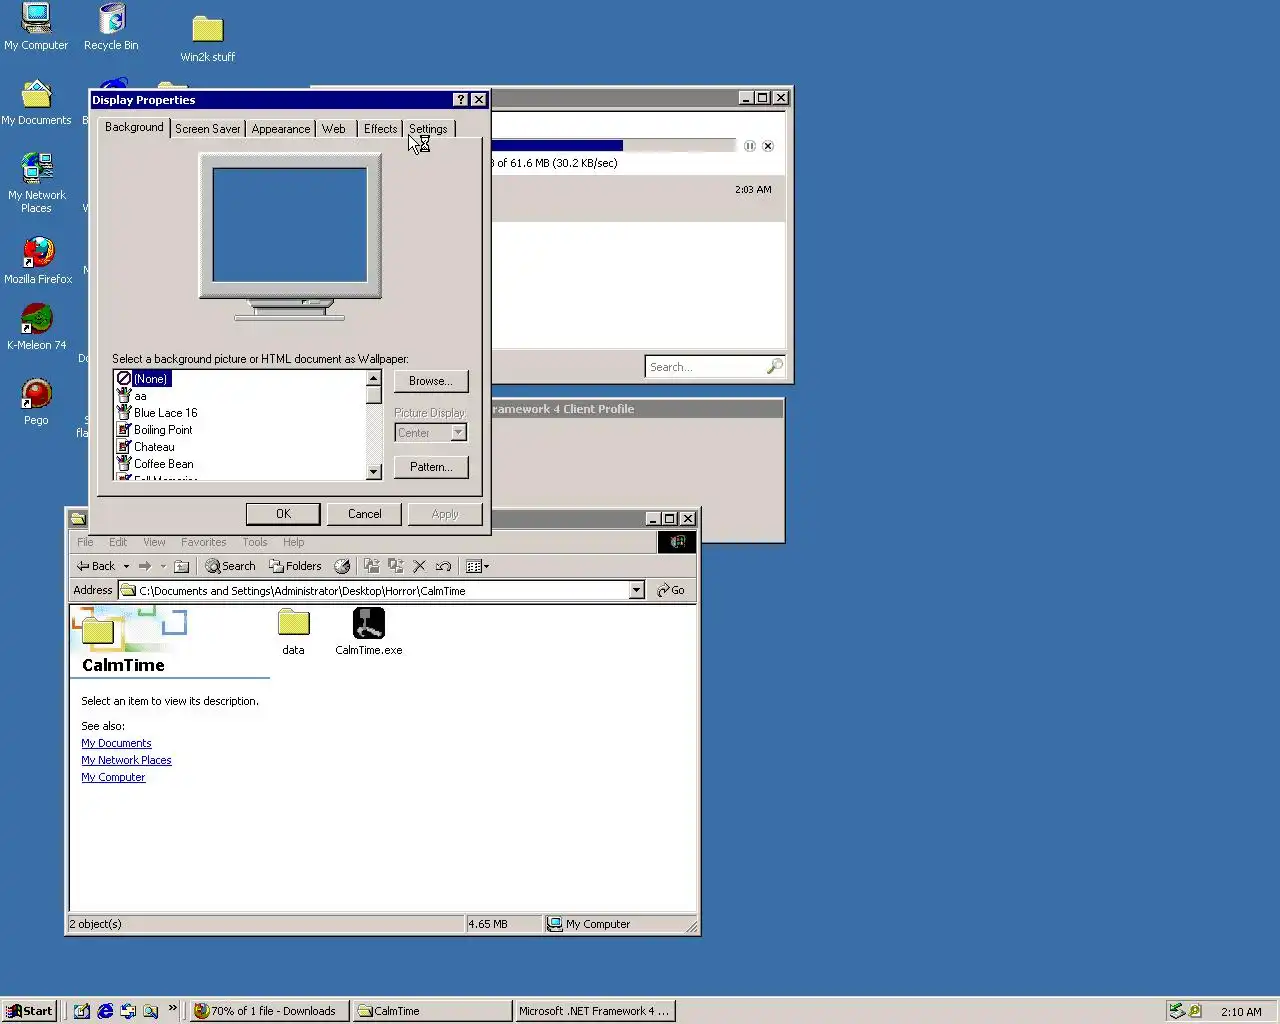Open the My Documents link
This screenshot has height=1024, width=1280.
116,743
